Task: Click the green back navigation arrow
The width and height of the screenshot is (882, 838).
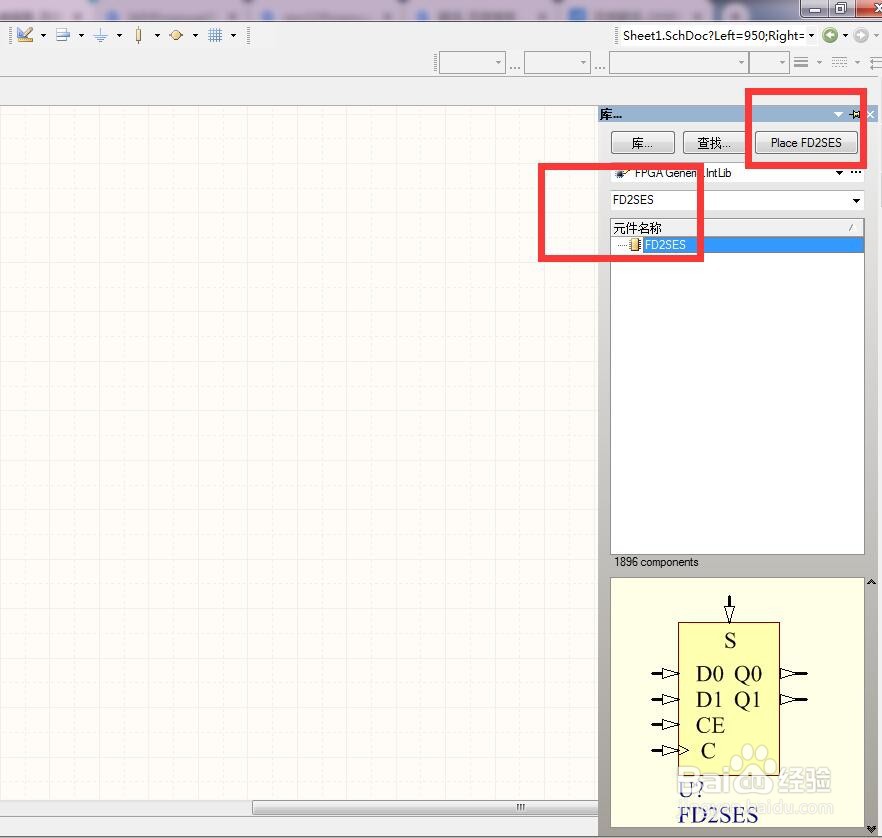Action: [x=830, y=35]
